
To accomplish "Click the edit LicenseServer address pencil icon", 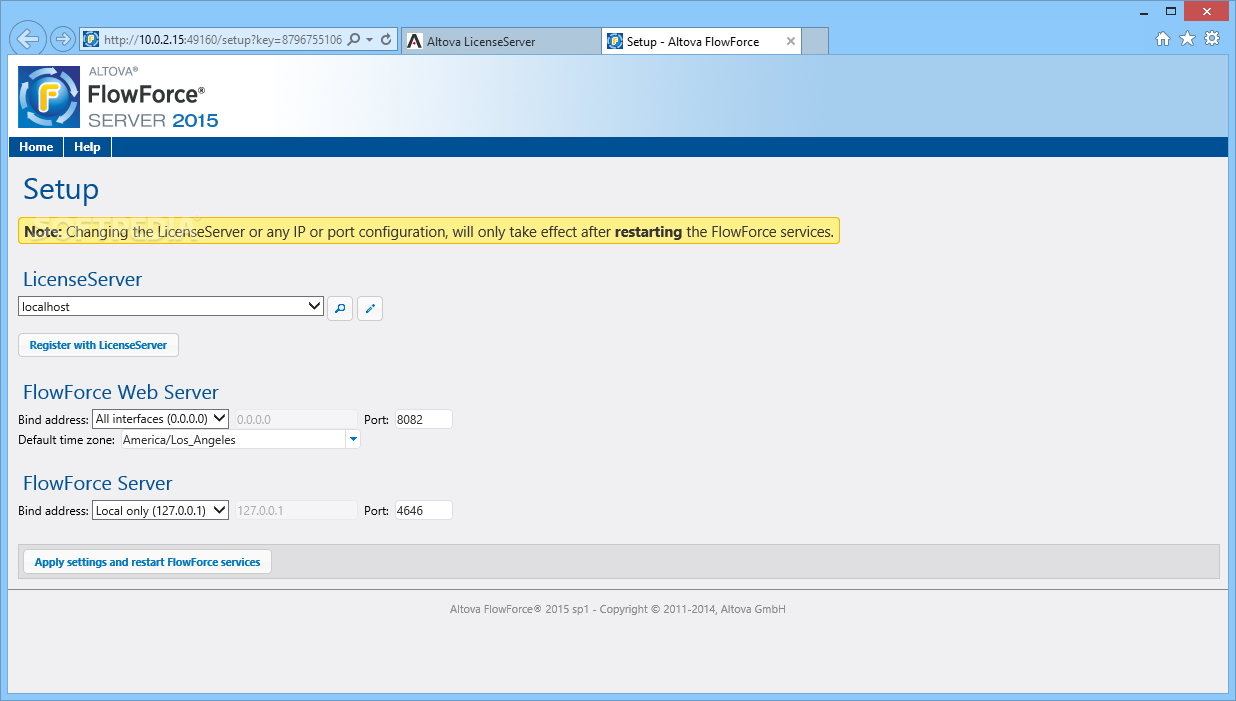I will pos(370,308).
